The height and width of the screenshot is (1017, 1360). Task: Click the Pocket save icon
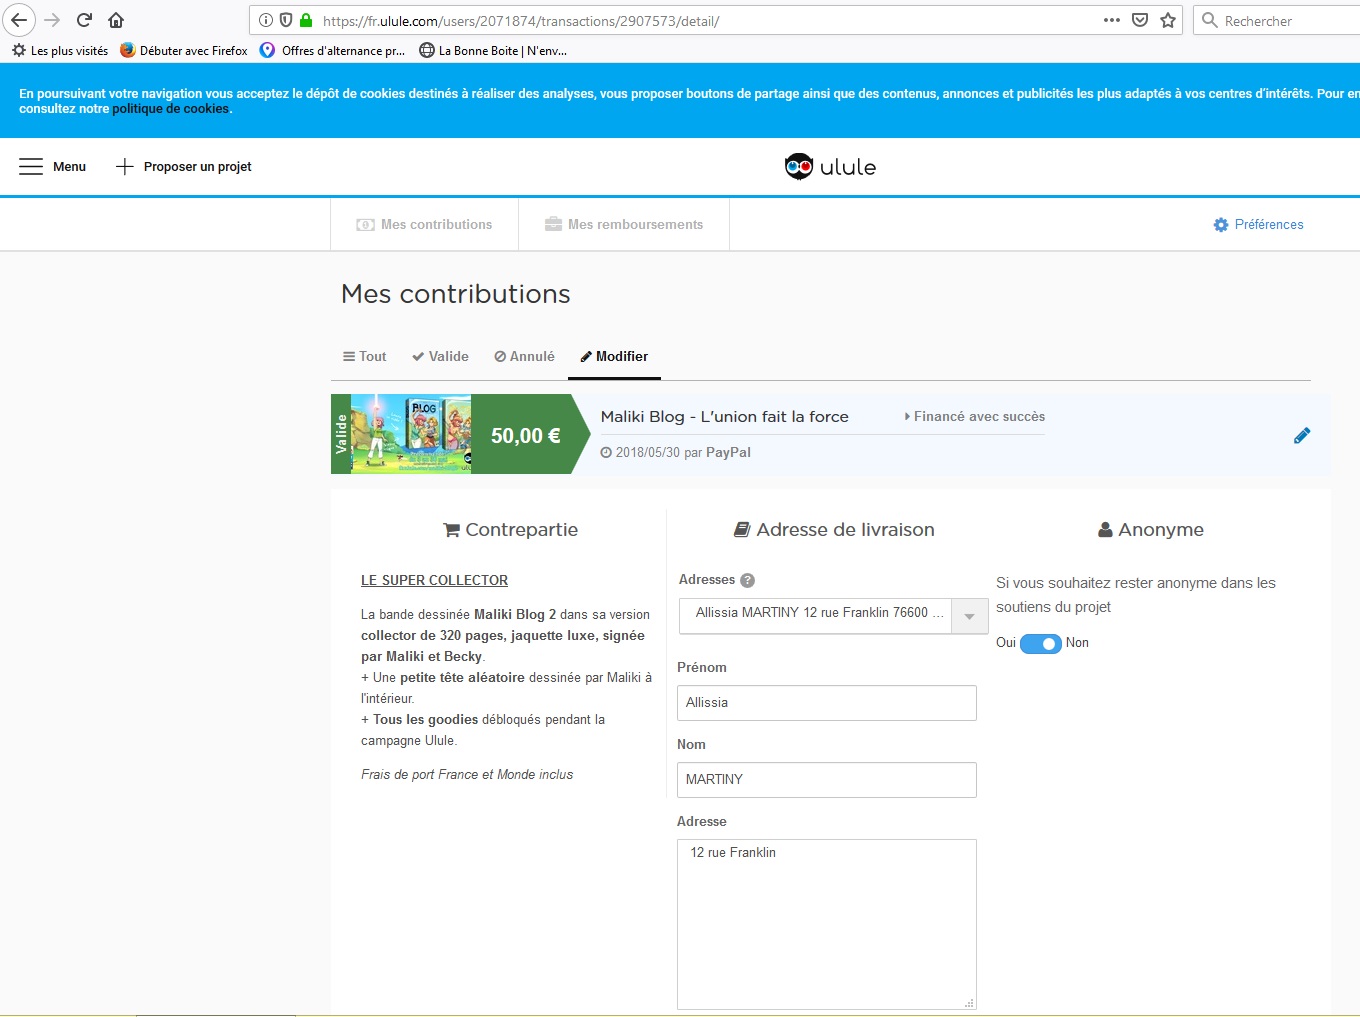click(1139, 20)
